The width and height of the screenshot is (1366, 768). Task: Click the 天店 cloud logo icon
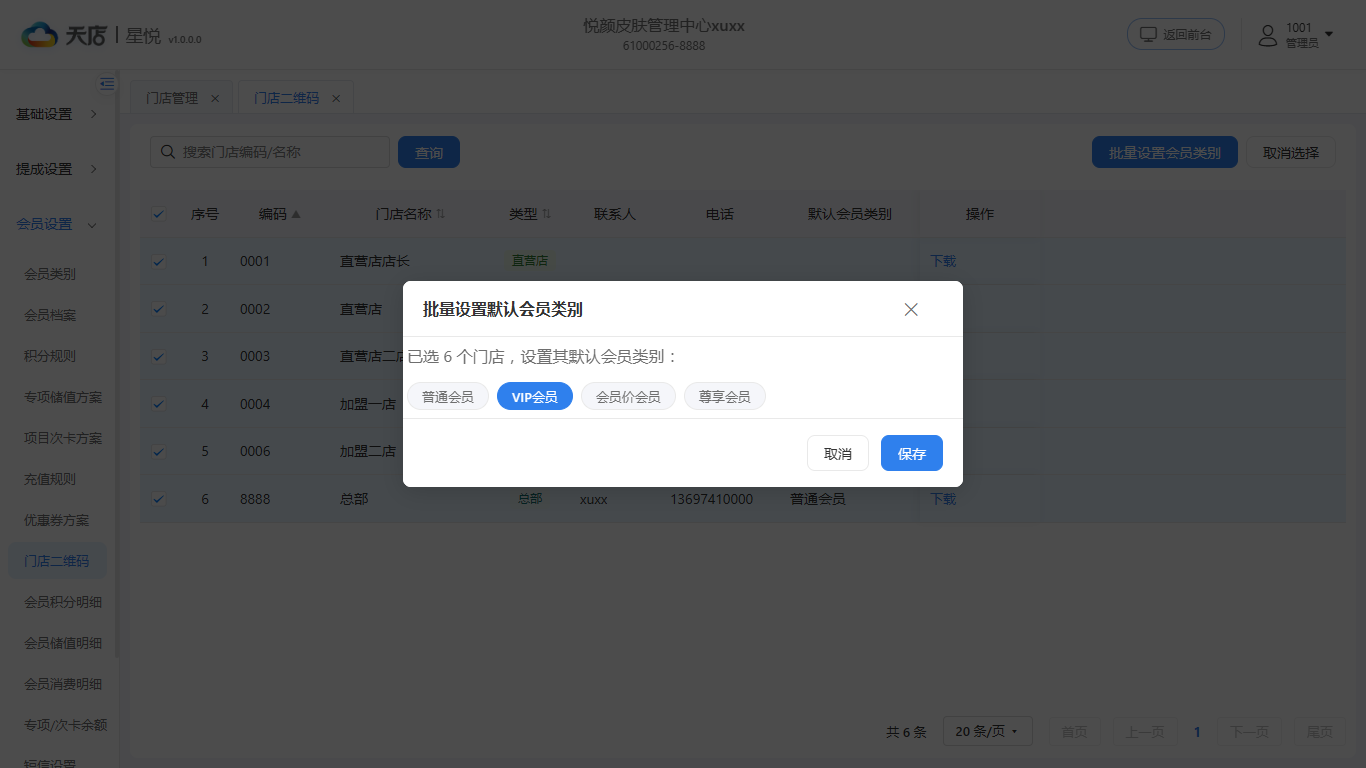(40, 36)
